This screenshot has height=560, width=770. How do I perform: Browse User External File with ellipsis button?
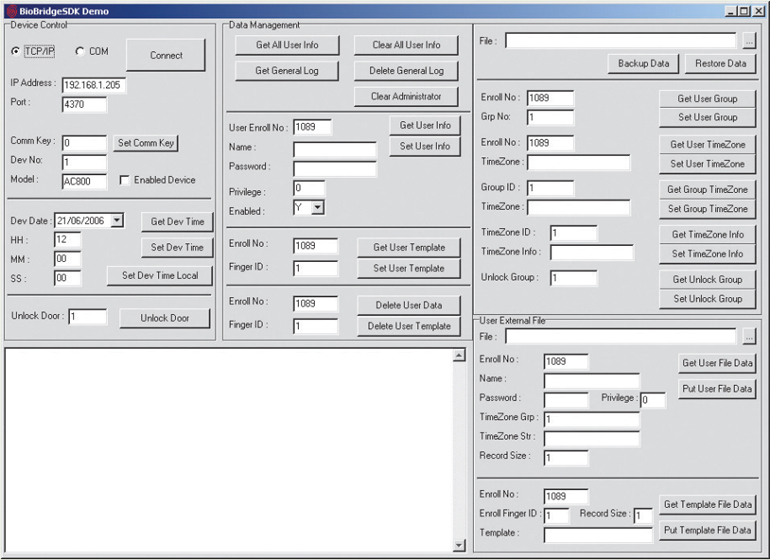click(749, 337)
